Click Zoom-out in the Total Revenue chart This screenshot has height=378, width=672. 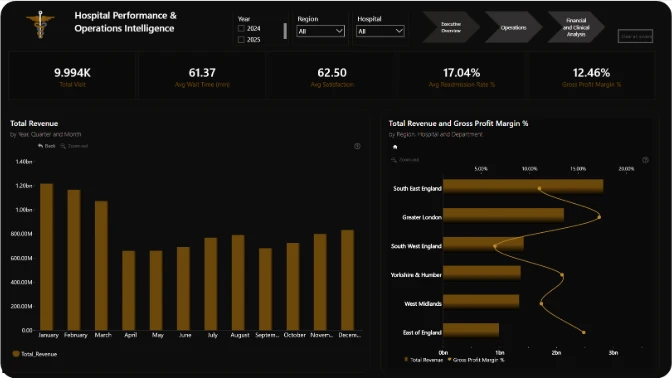[x=74, y=146]
